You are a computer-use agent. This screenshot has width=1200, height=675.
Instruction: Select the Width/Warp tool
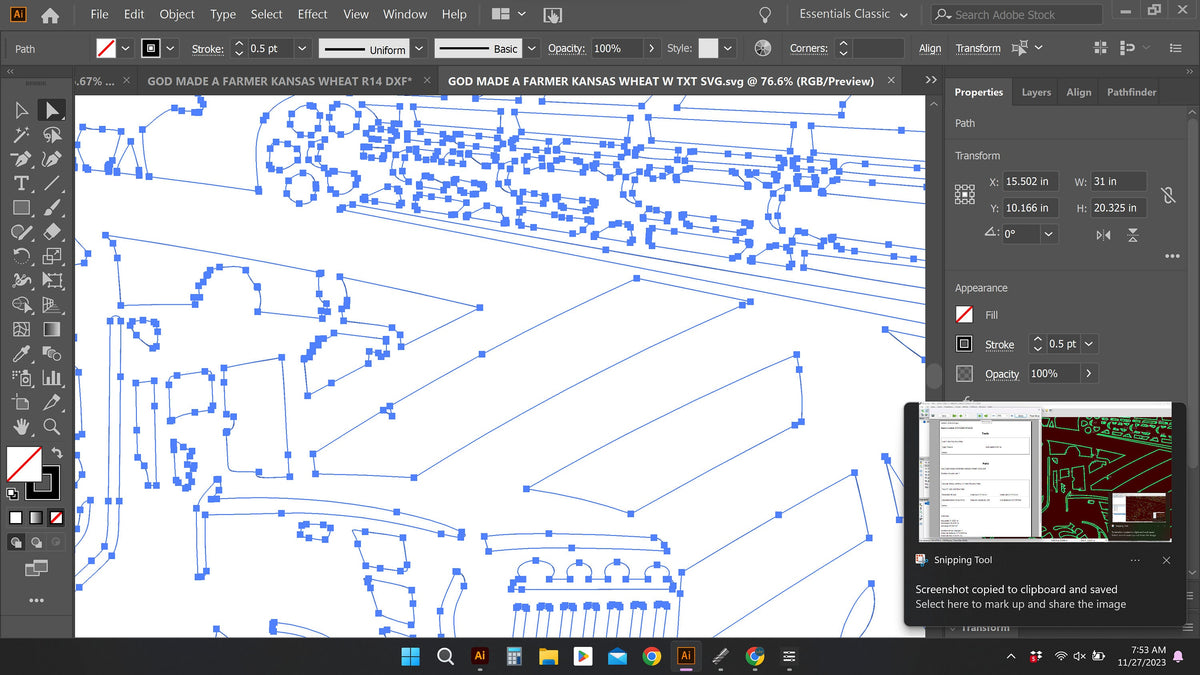21,280
